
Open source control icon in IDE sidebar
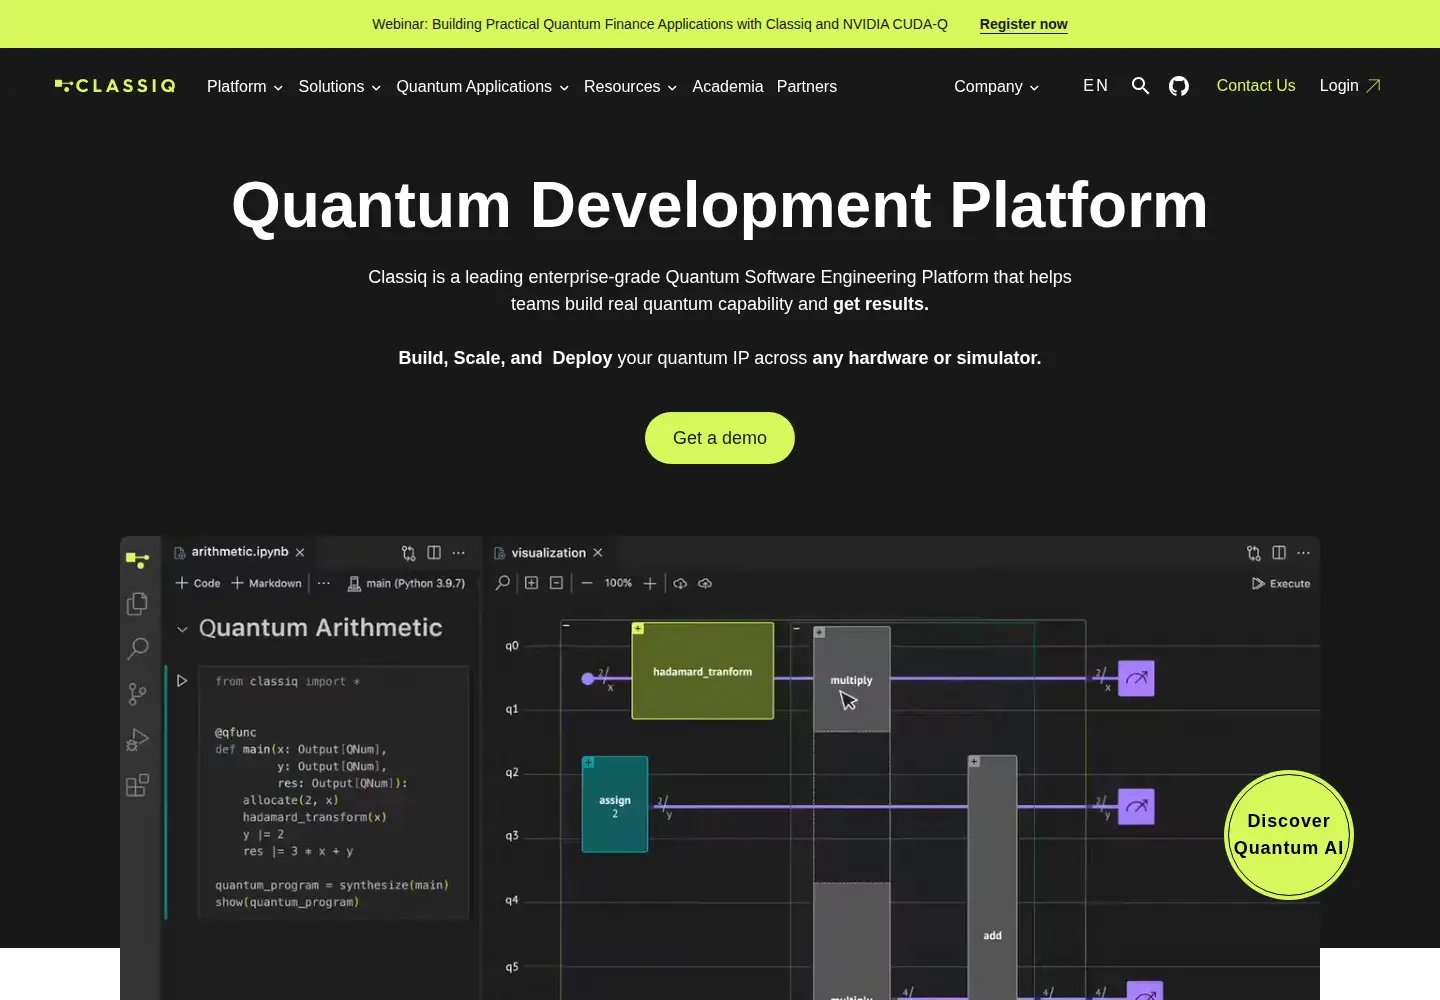[x=138, y=694]
